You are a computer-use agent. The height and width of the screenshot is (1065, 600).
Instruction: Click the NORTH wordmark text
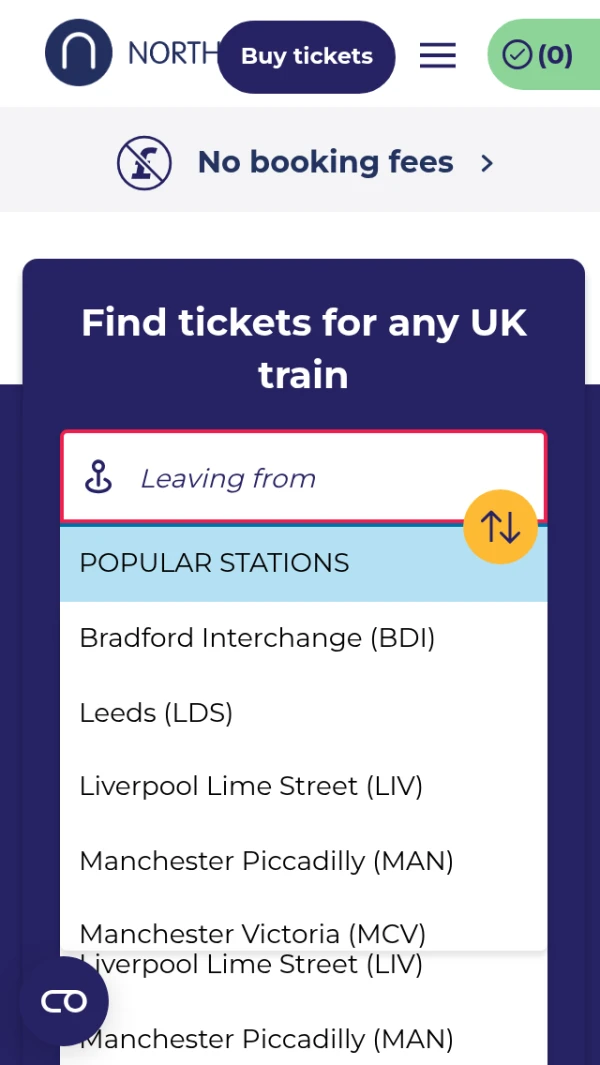pyautogui.click(x=172, y=53)
